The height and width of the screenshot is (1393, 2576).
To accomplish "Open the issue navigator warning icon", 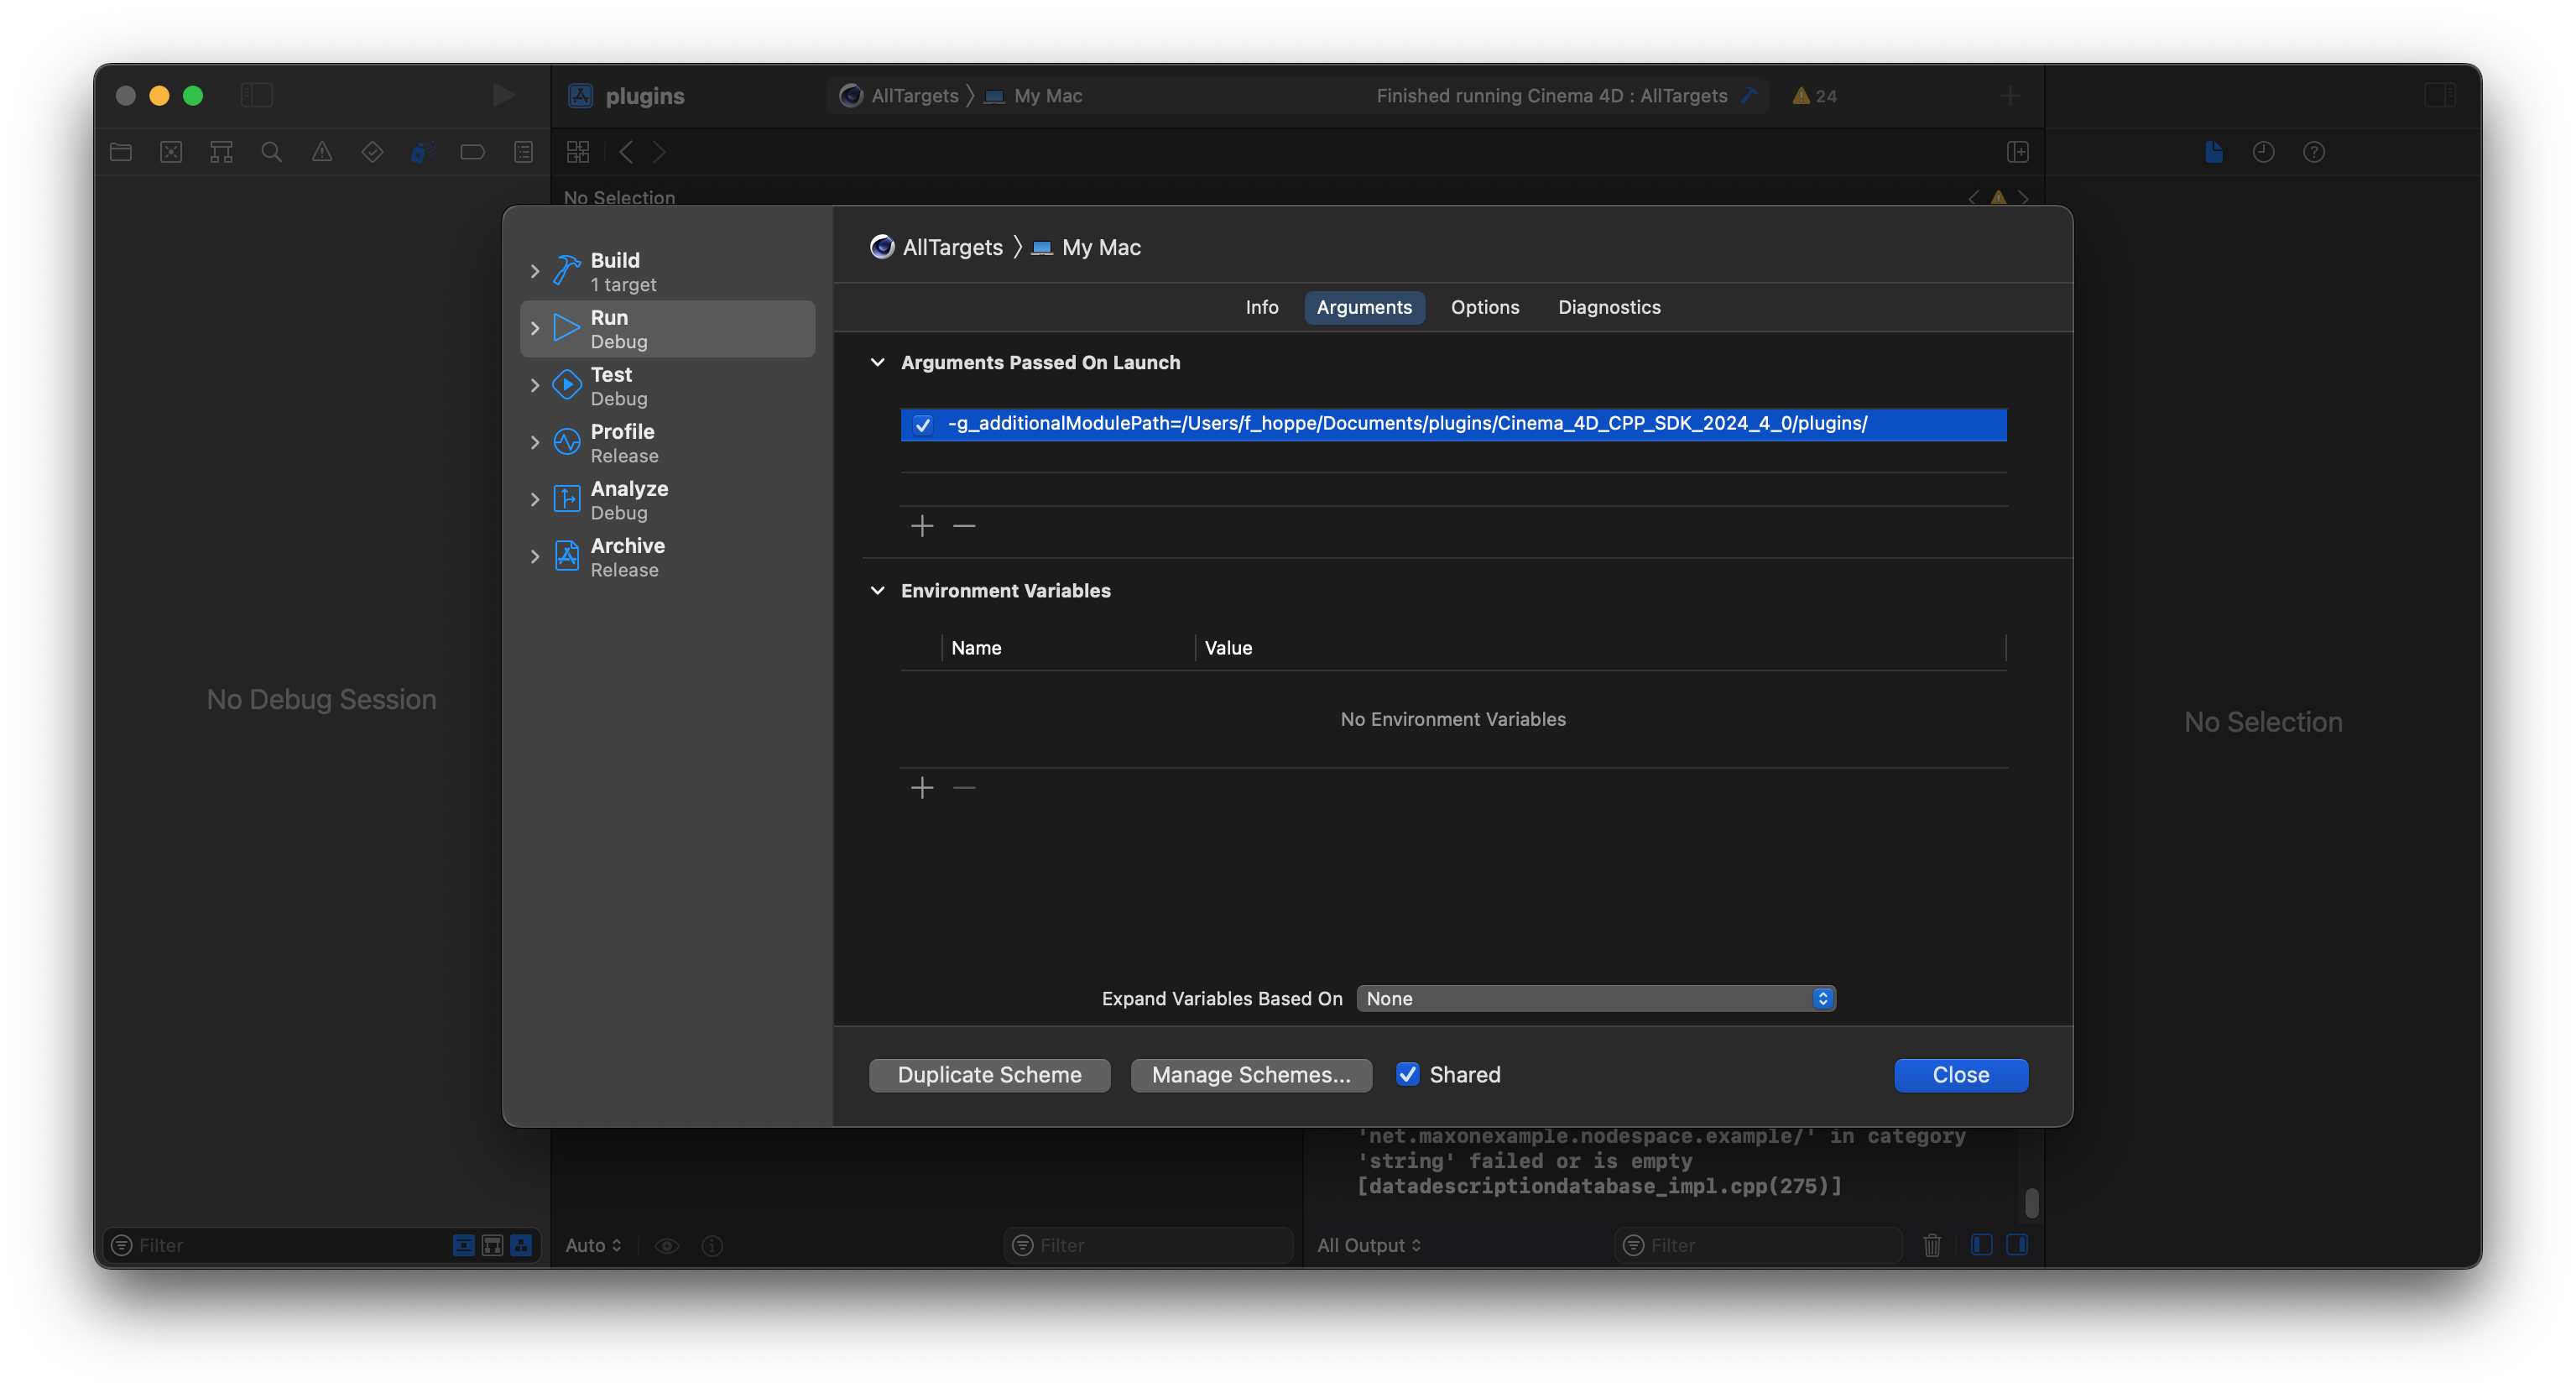I will (321, 152).
